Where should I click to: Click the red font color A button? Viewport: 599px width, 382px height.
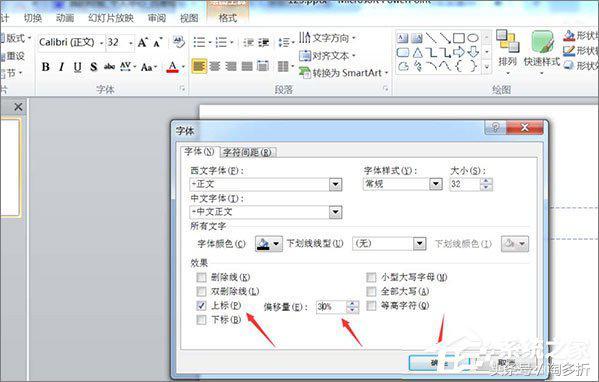click(173, 67)
